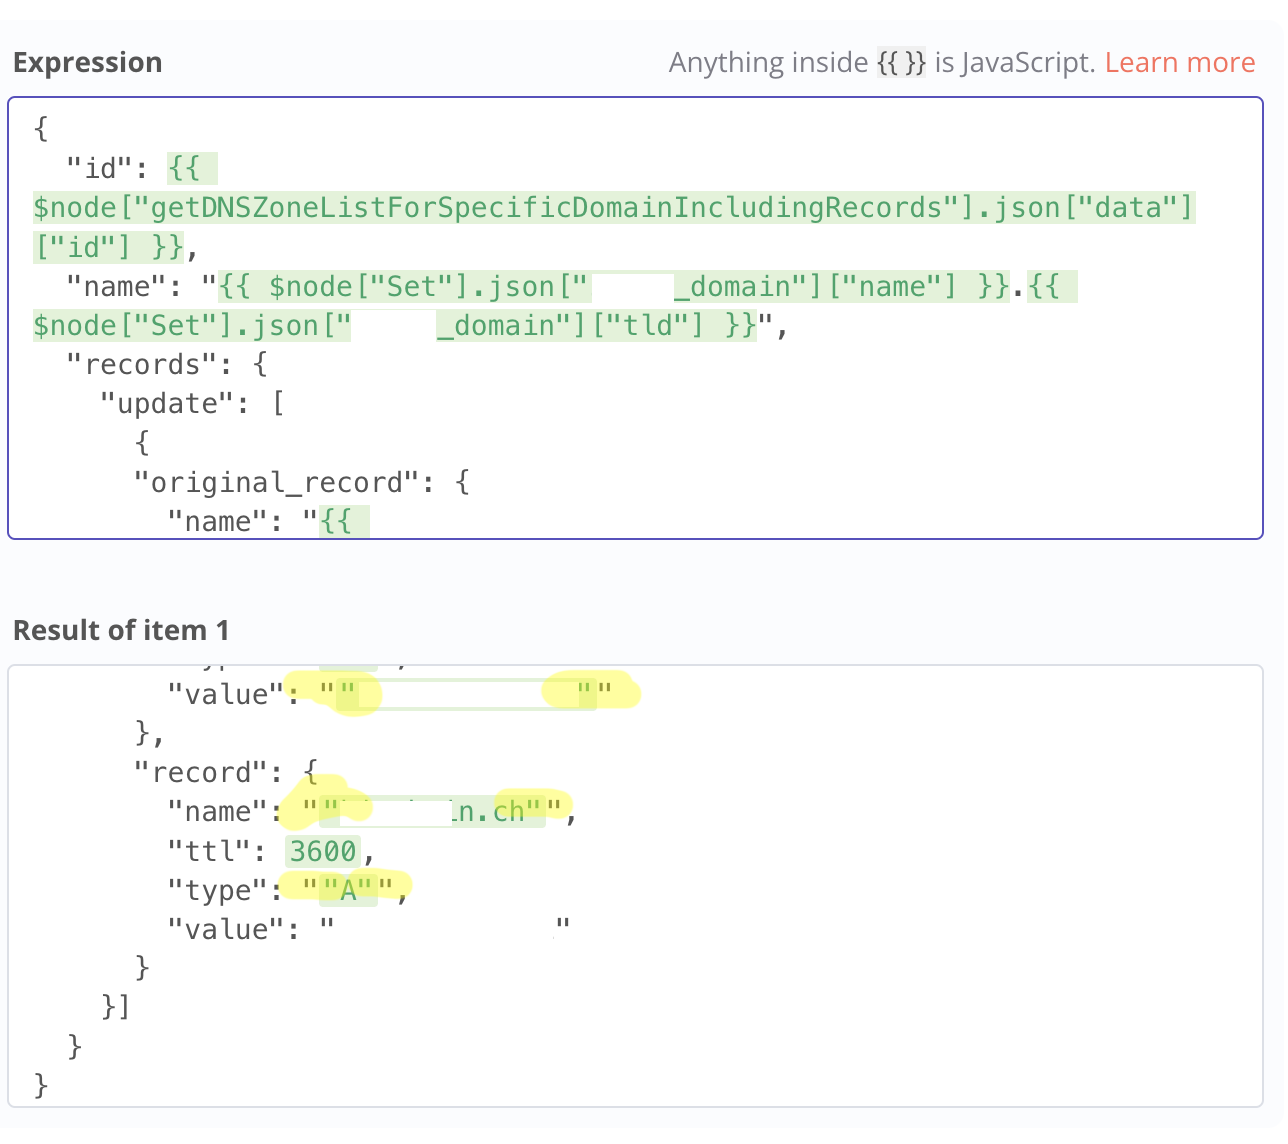The height and width of the screenshot is (1144, 1288).
Task: Click the Expression heading label
Action: [x=87, y=63]
